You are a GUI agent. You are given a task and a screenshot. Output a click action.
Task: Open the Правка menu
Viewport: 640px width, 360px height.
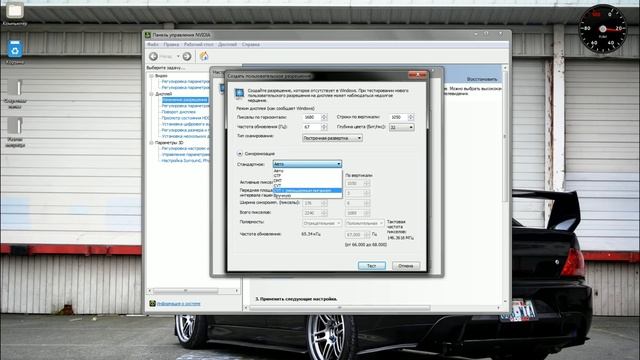coord(171,44)
